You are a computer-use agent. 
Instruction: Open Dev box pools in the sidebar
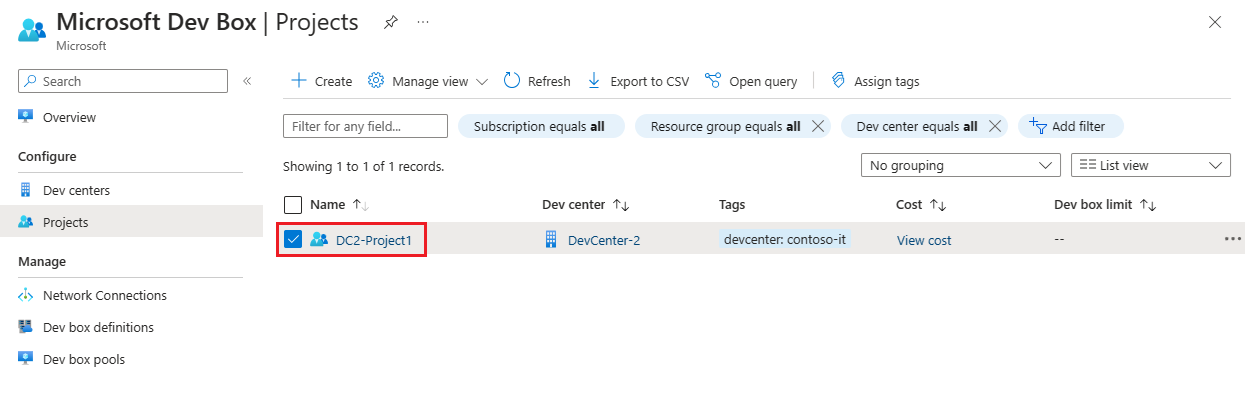(x=84, y=359)
